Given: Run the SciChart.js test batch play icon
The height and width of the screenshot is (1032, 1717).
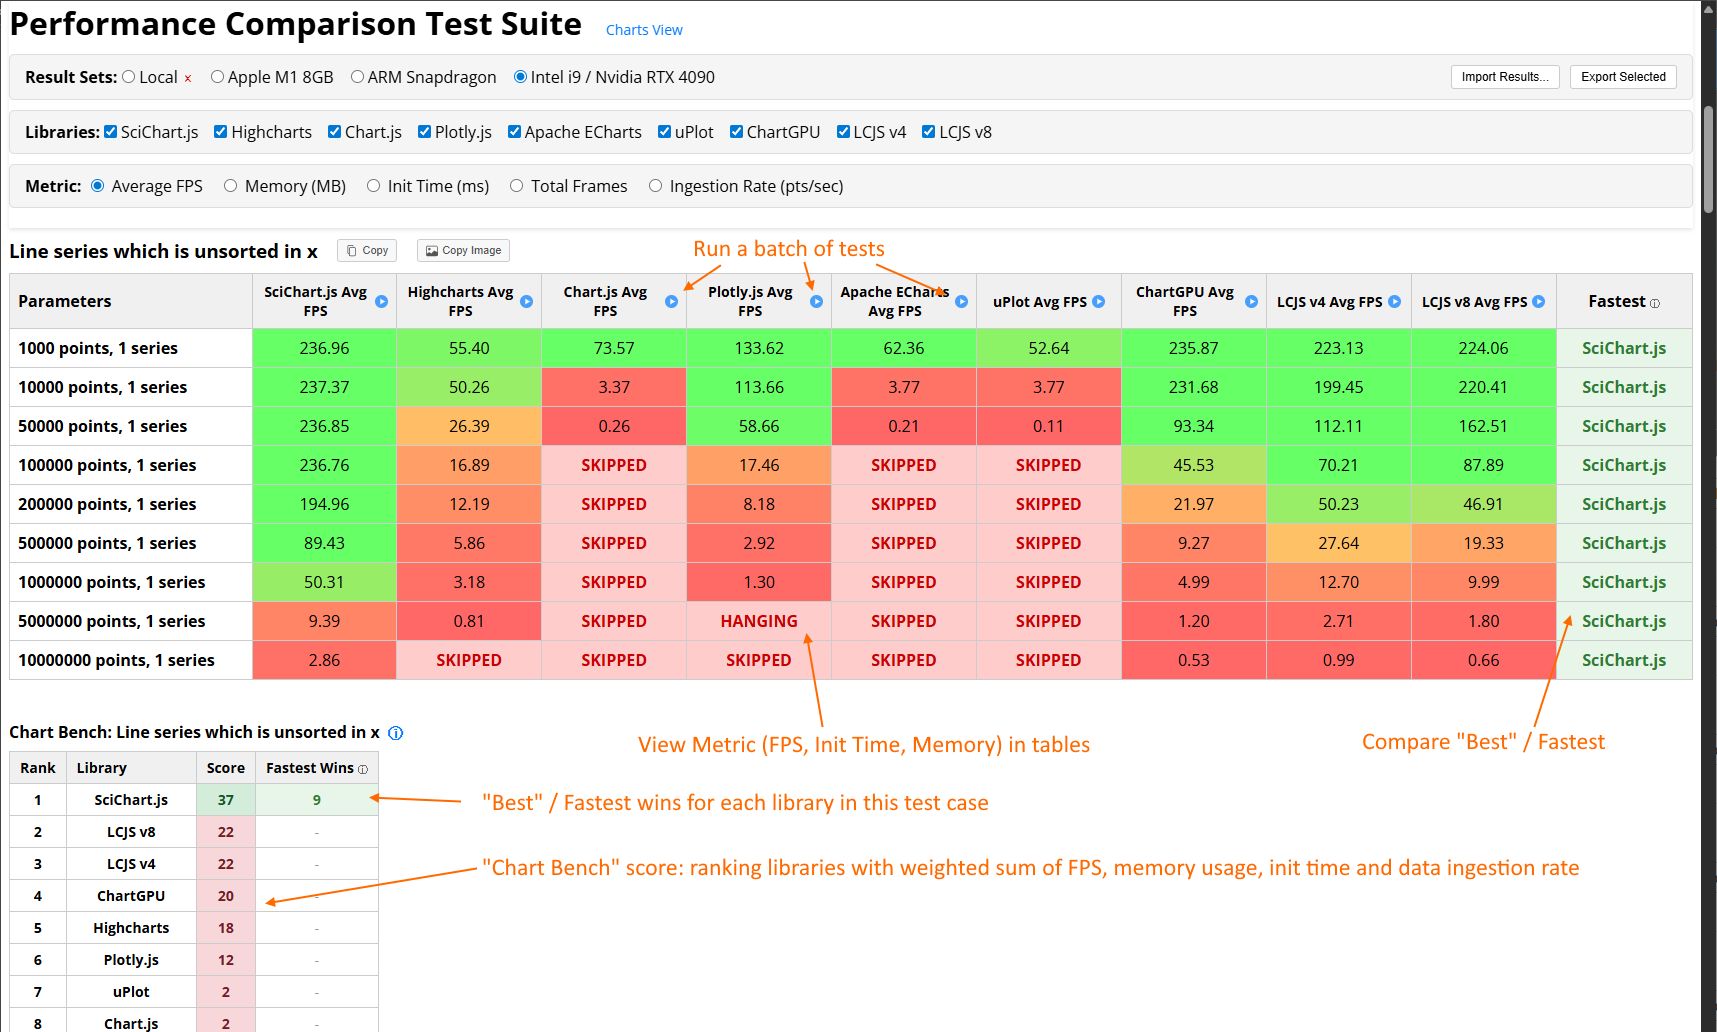Looking at the screenshot, I should [381, 301].
